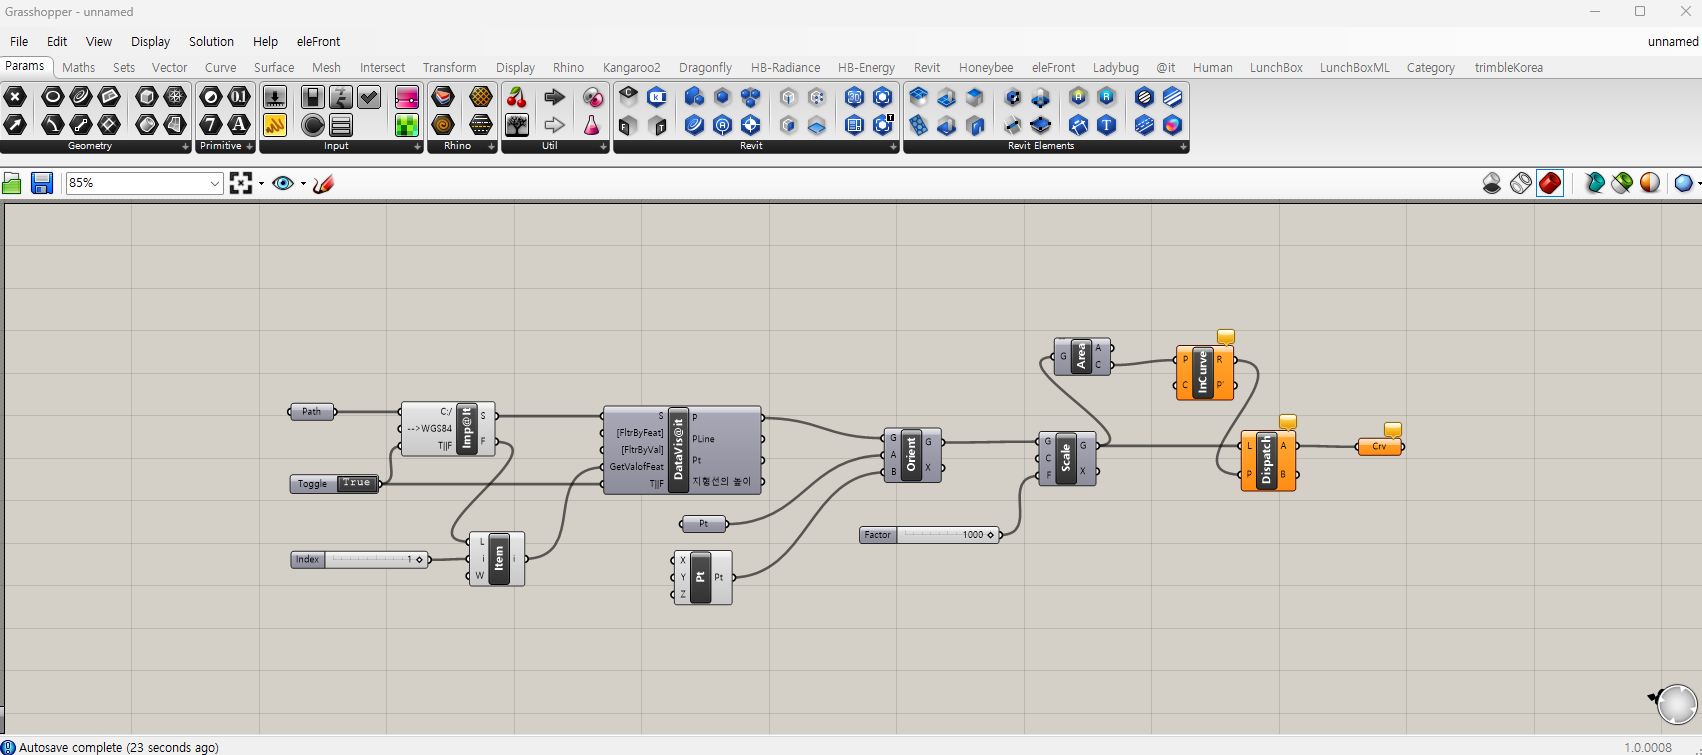Expand the Revit Elements panel
The width and height of the screenshot is (1702, 755).
(x=1183, y=146)
